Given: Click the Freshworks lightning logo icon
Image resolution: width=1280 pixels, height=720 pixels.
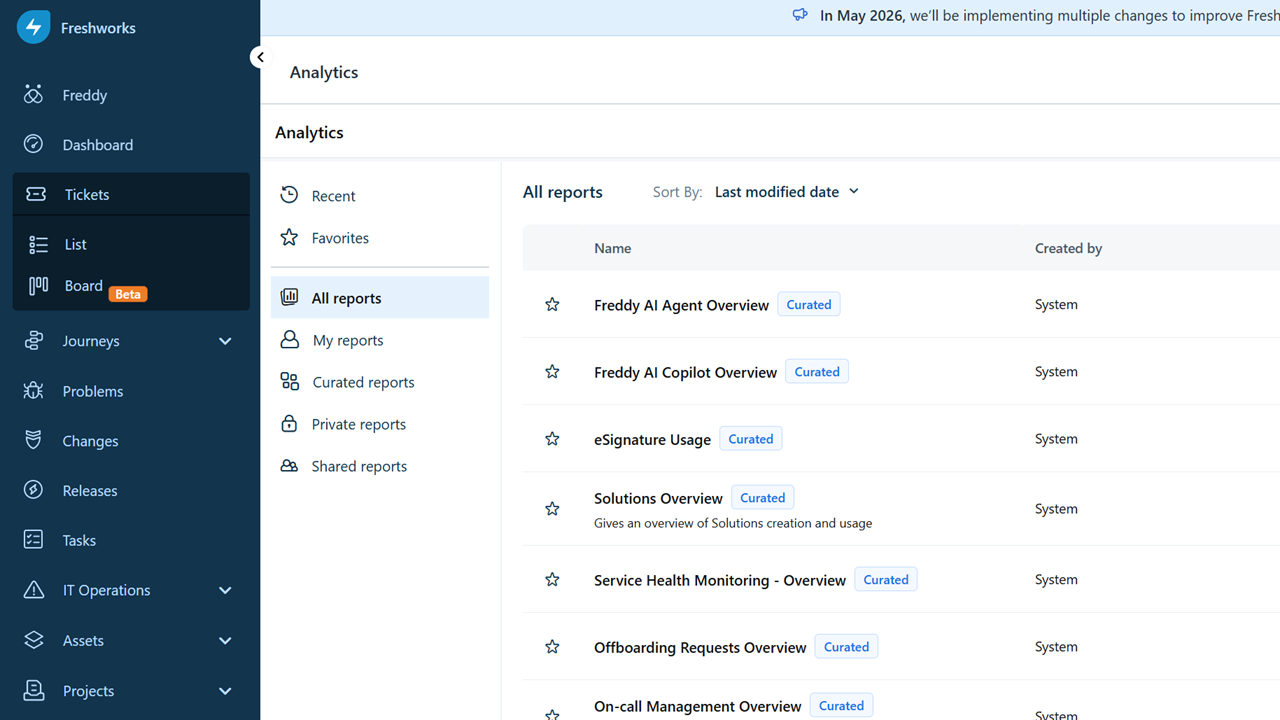Looking at the screenshot, I should [33, 27].
